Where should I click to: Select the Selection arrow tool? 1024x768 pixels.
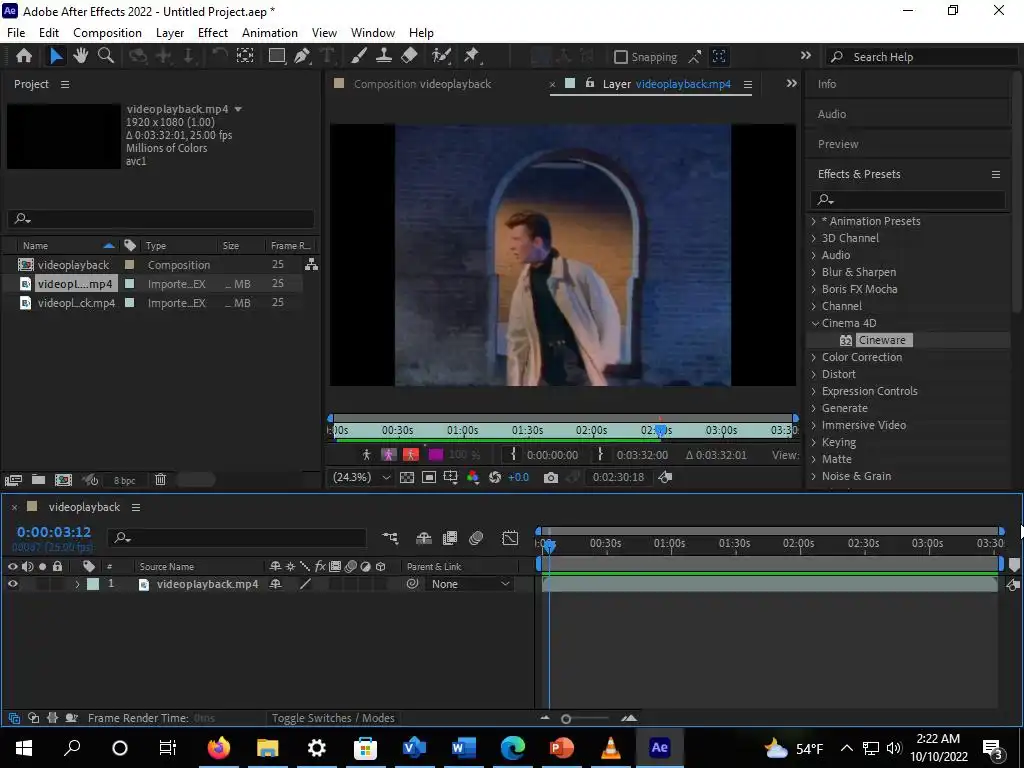click(56, 56)
